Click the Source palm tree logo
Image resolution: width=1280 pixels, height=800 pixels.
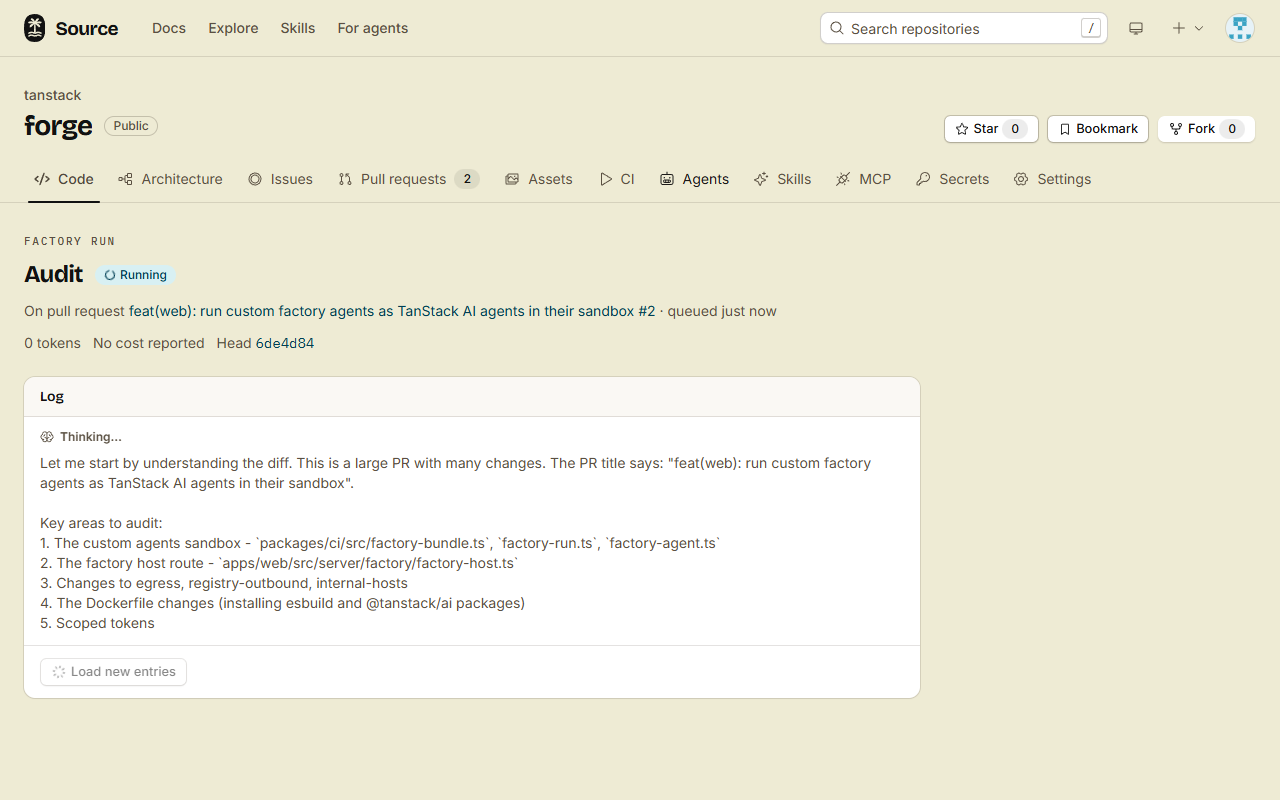[35, 28]
